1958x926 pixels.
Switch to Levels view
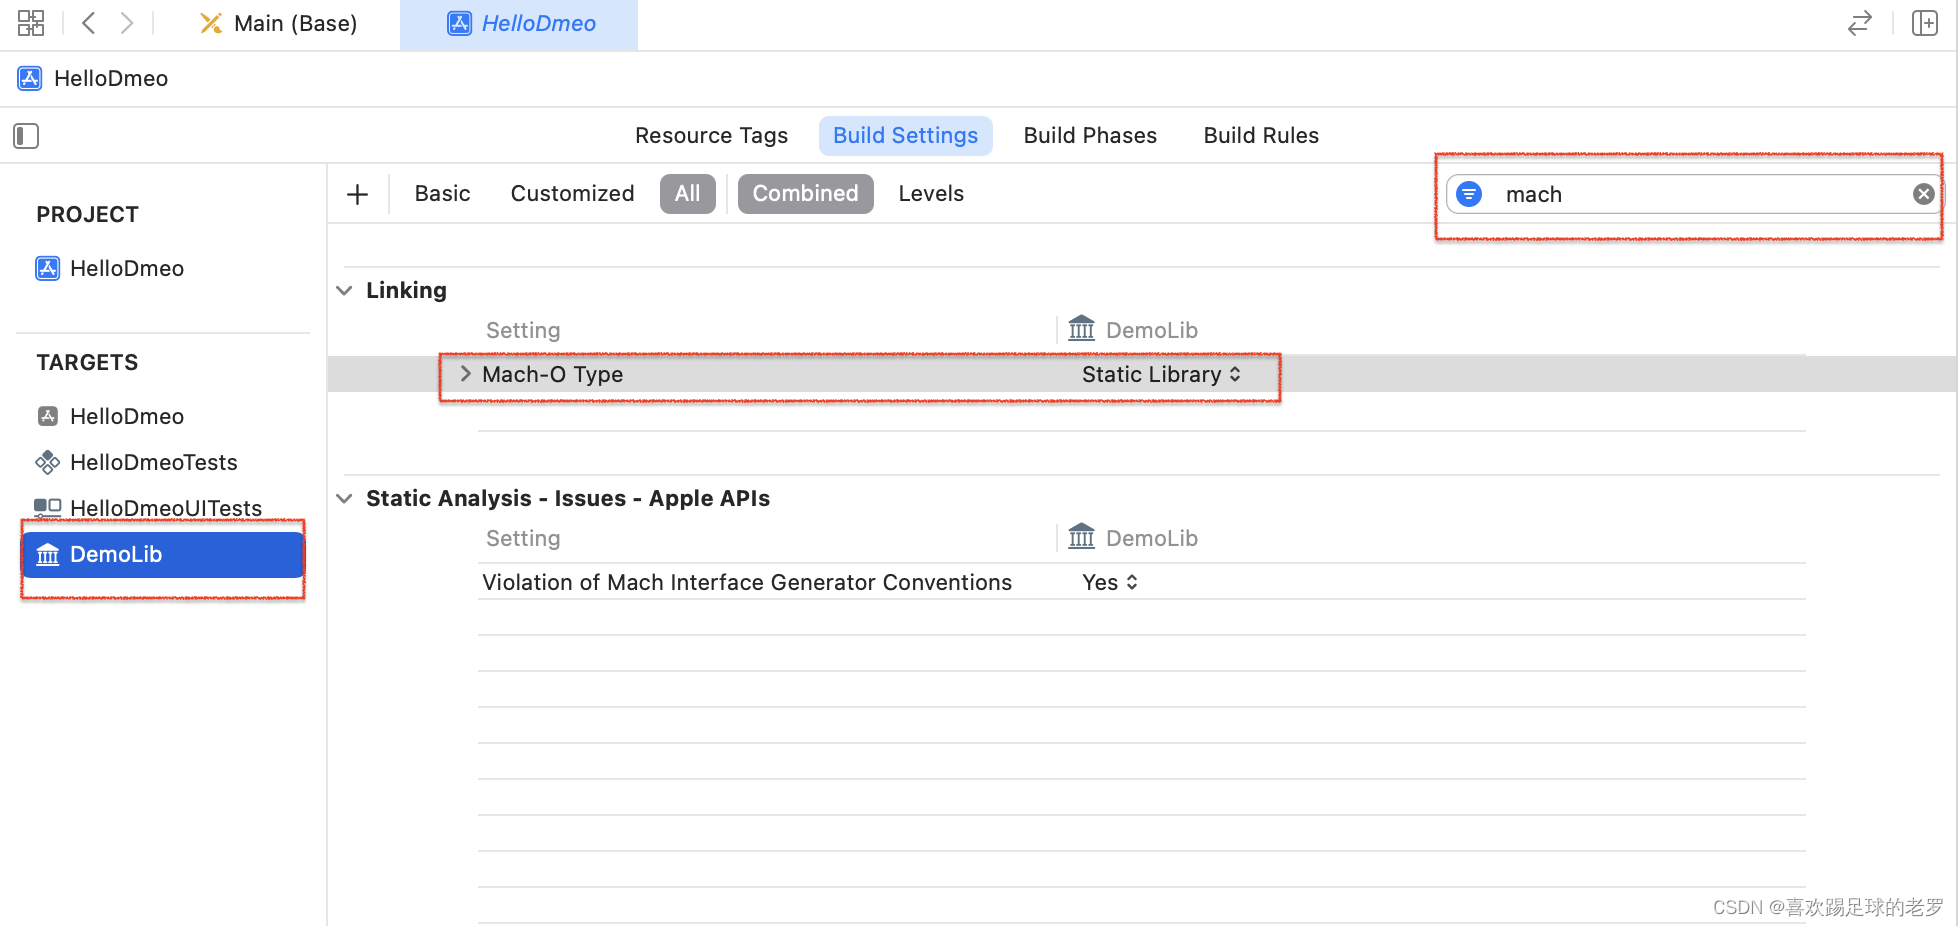[931, 194]
